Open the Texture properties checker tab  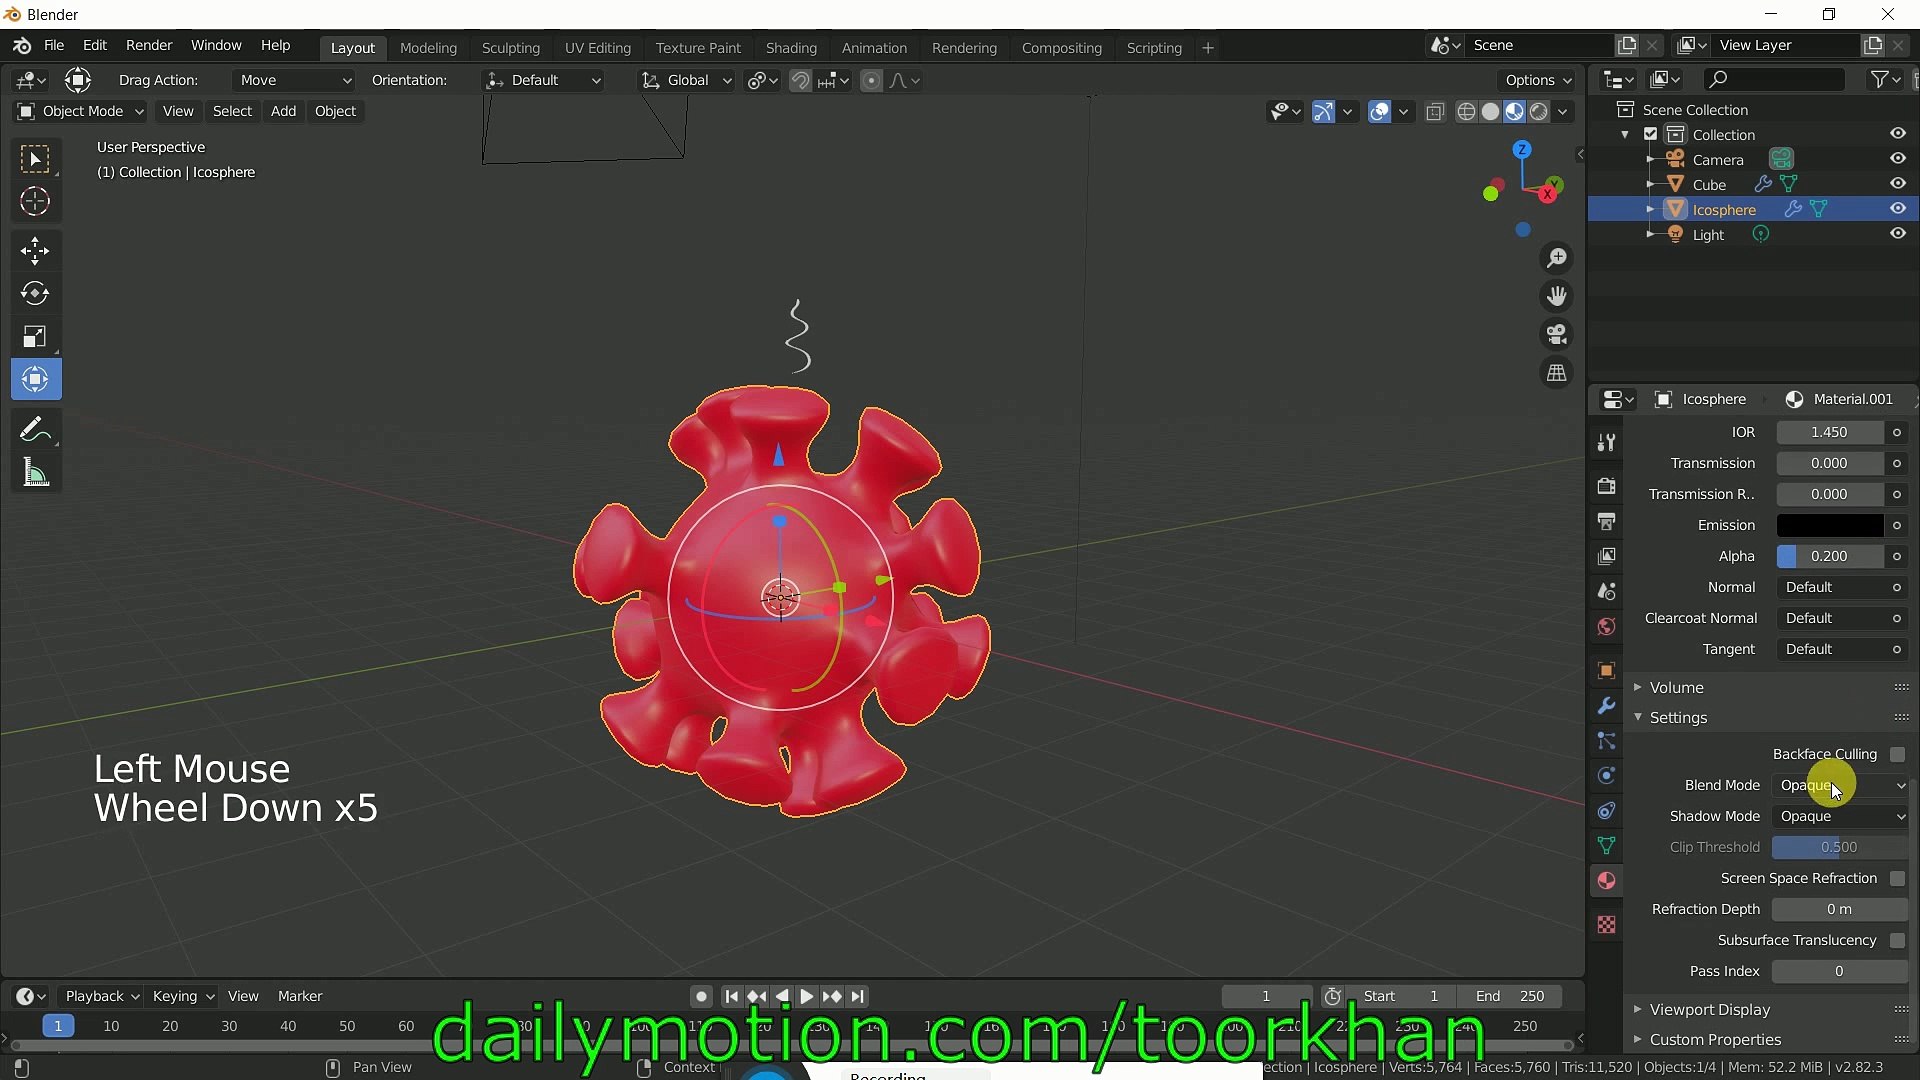click(1606, 925)
